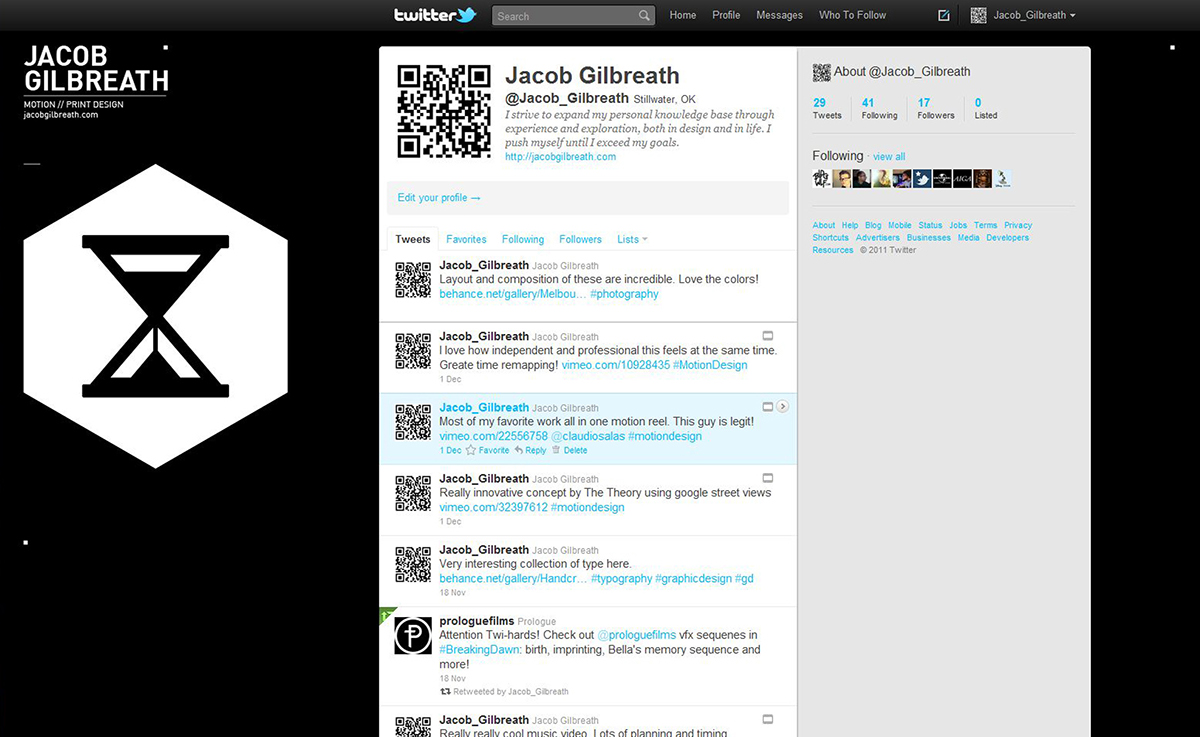Image resolution: width=1200 pixels, height=737 pixels.
Task: Reply to the 'This guy is legit' tweet
Action: coord(531,450)
